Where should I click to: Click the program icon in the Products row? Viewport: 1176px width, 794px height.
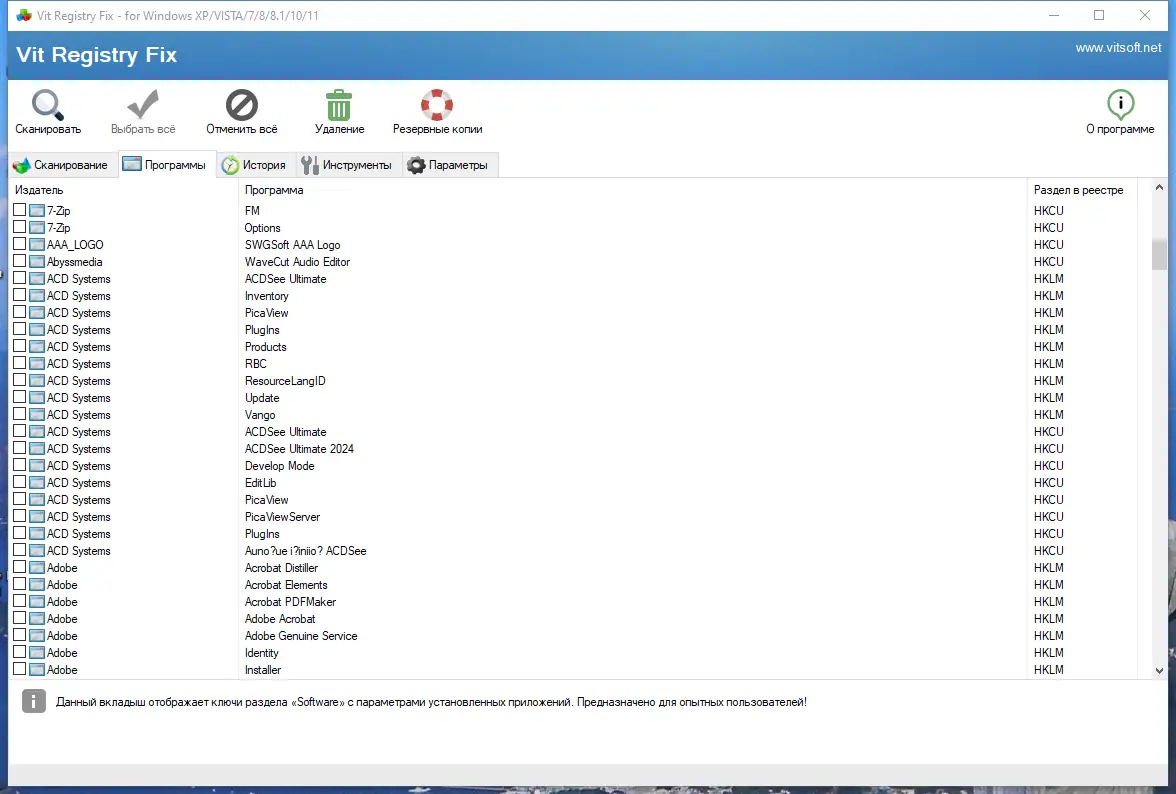(x=37, y=346)
